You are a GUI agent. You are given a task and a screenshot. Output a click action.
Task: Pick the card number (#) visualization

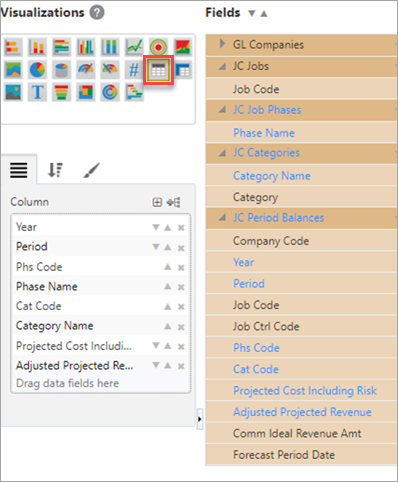134,70
